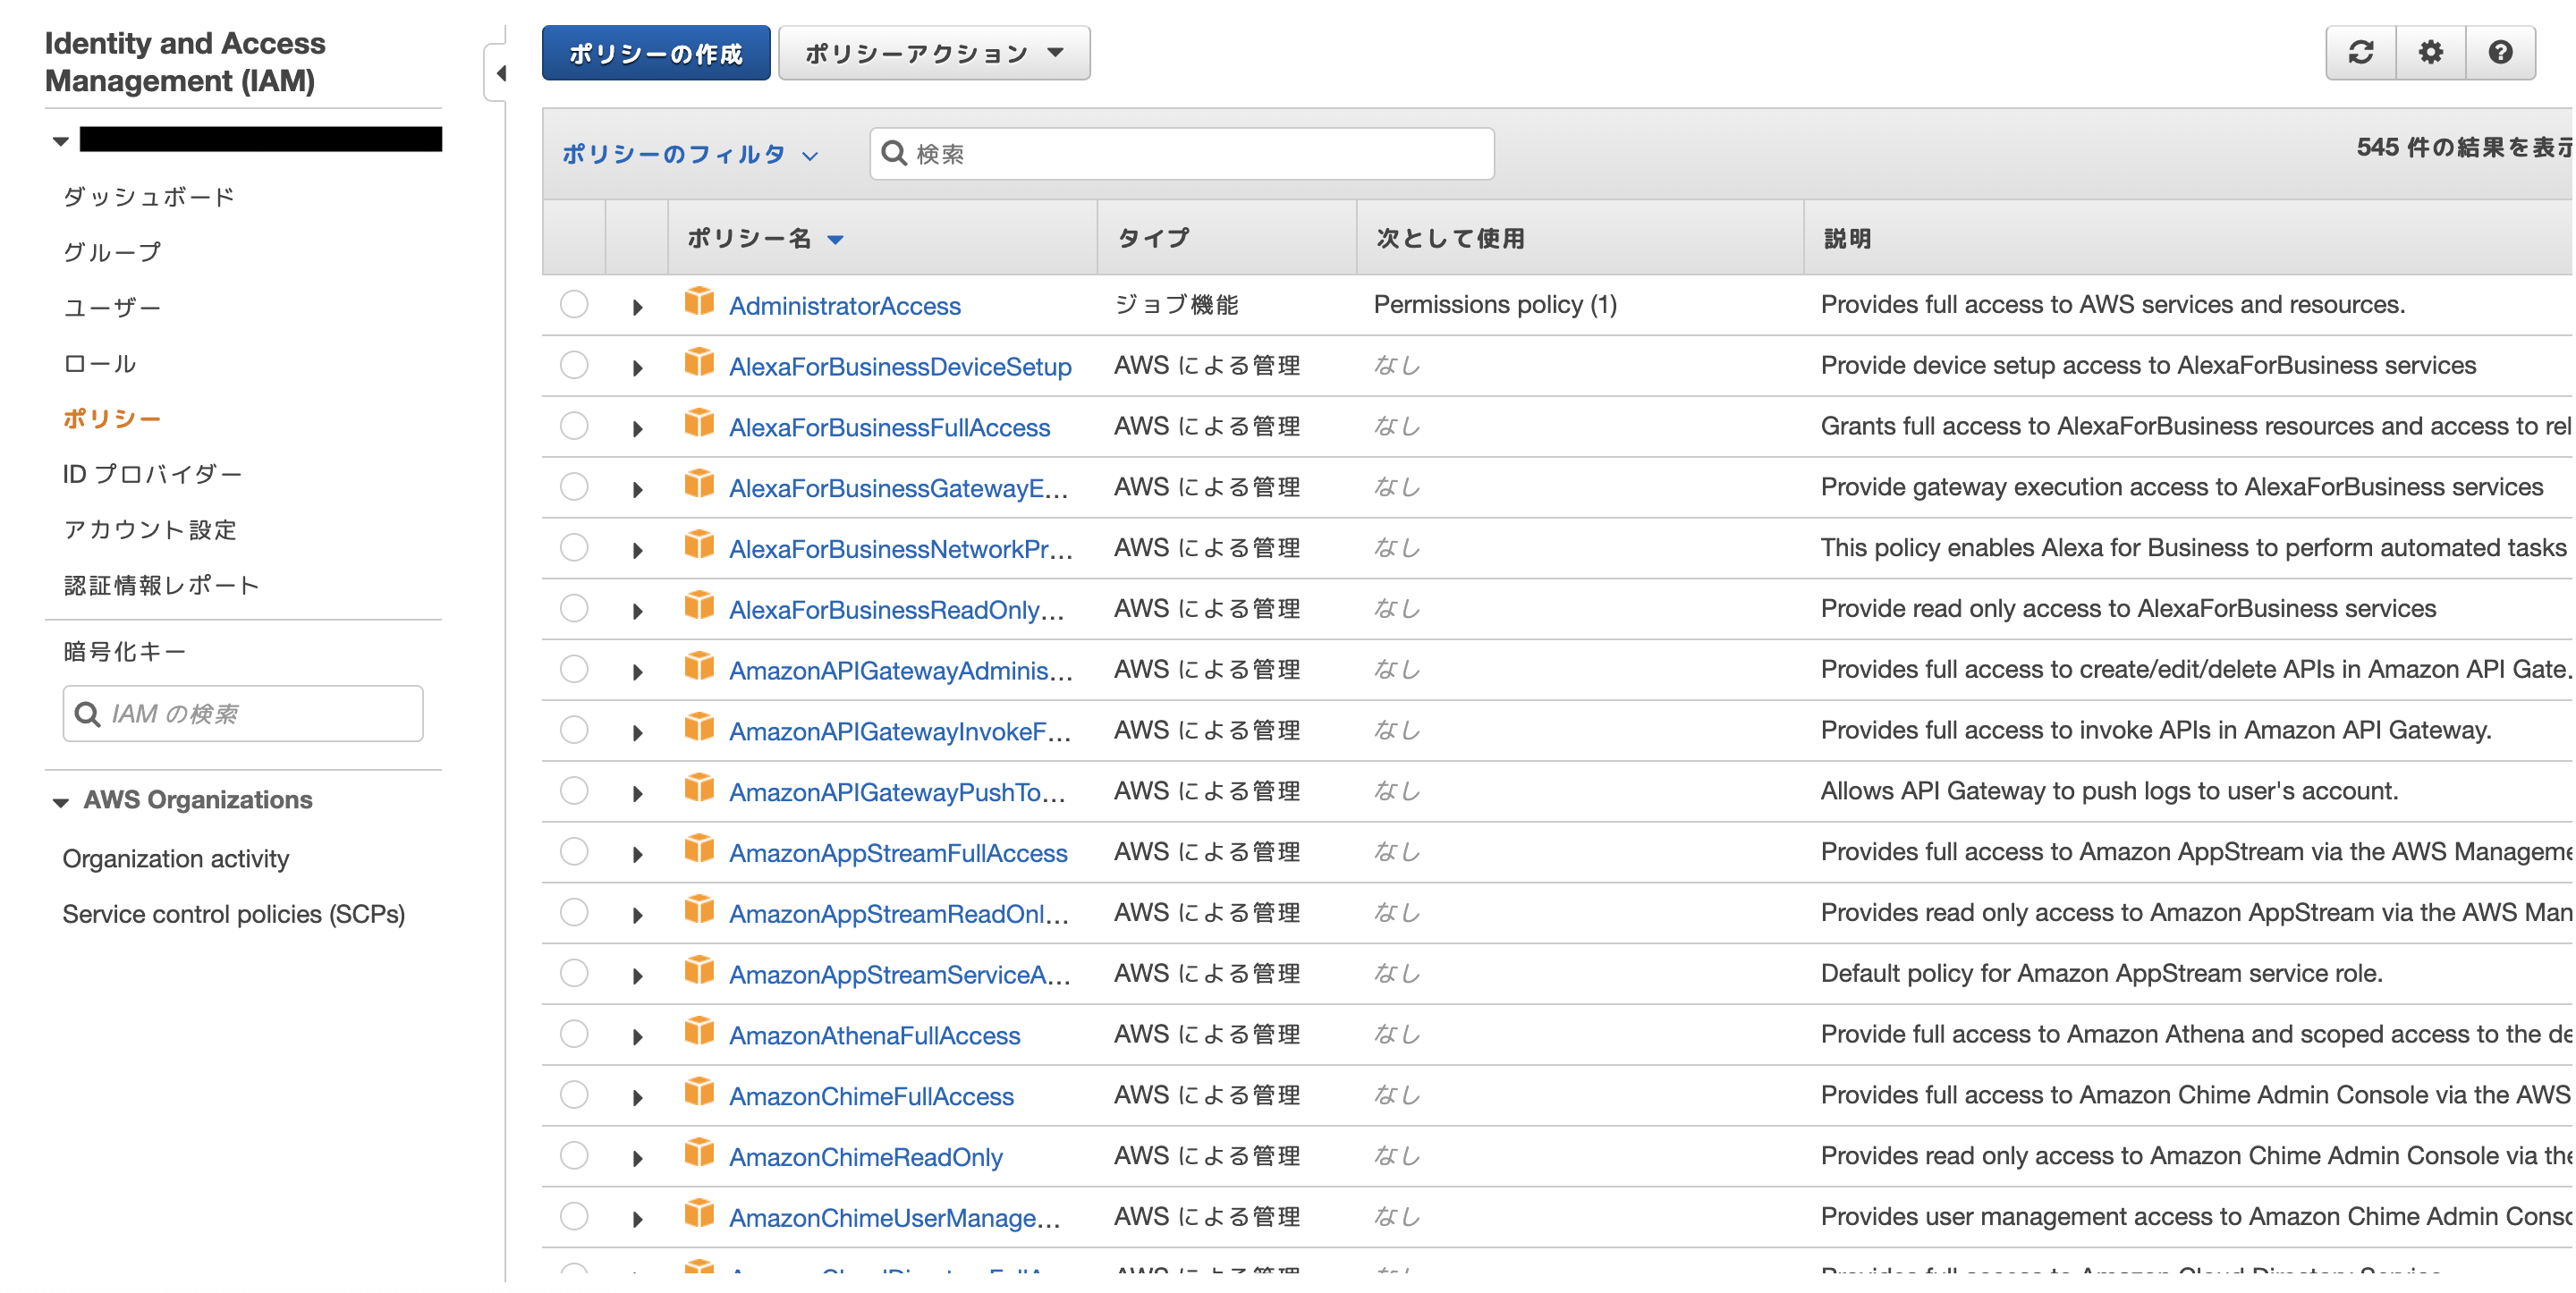This screenshot has height=1293, width=2576.
Task: Open the ポリシーのフィルタ dropdown
Action: (x=690, y=154)
